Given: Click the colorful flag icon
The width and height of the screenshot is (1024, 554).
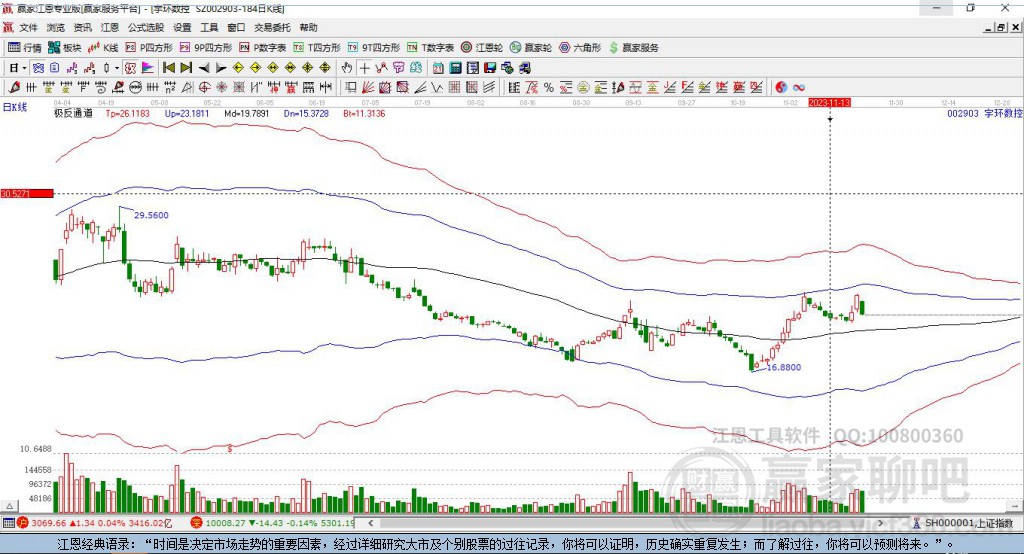Looking at the screenshot, I should pyautogui.click(x=148, y=68).
